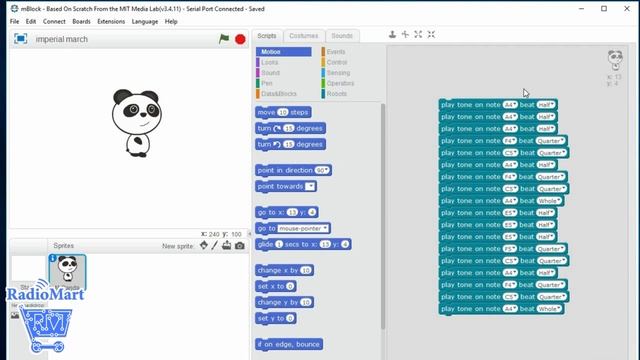Click the value in set x to block
640x360 pixels.
pyautogui.click(x=290, y=287)
